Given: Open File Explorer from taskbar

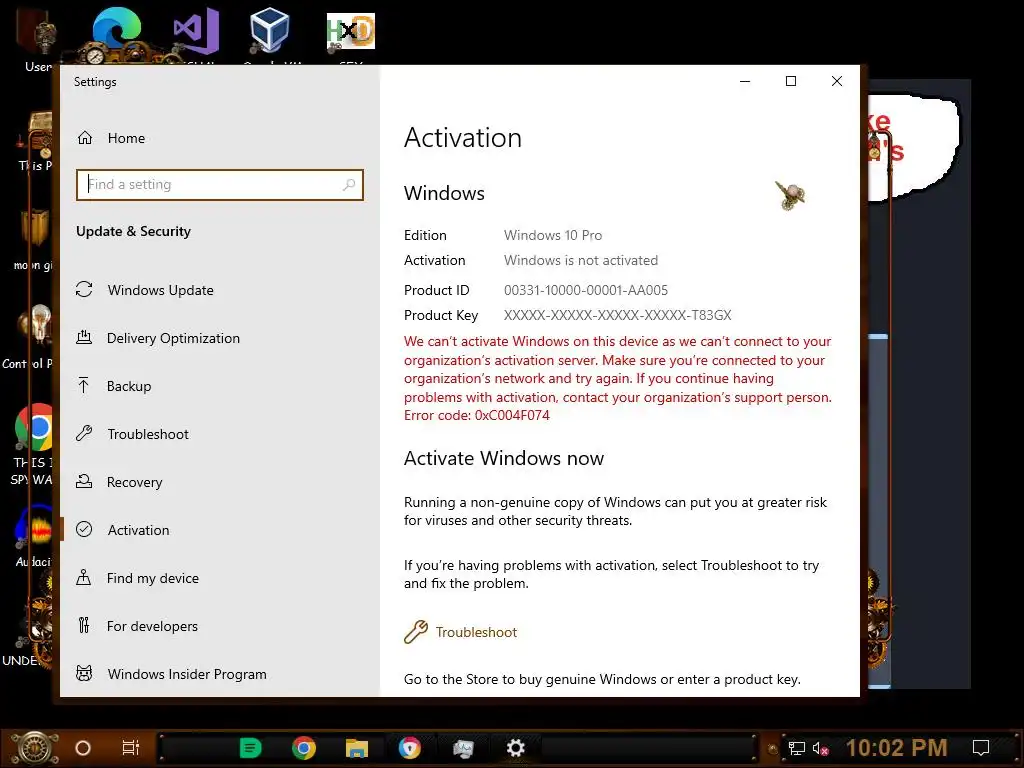Looking at the screenshot, I should click(x=357, y=748).
